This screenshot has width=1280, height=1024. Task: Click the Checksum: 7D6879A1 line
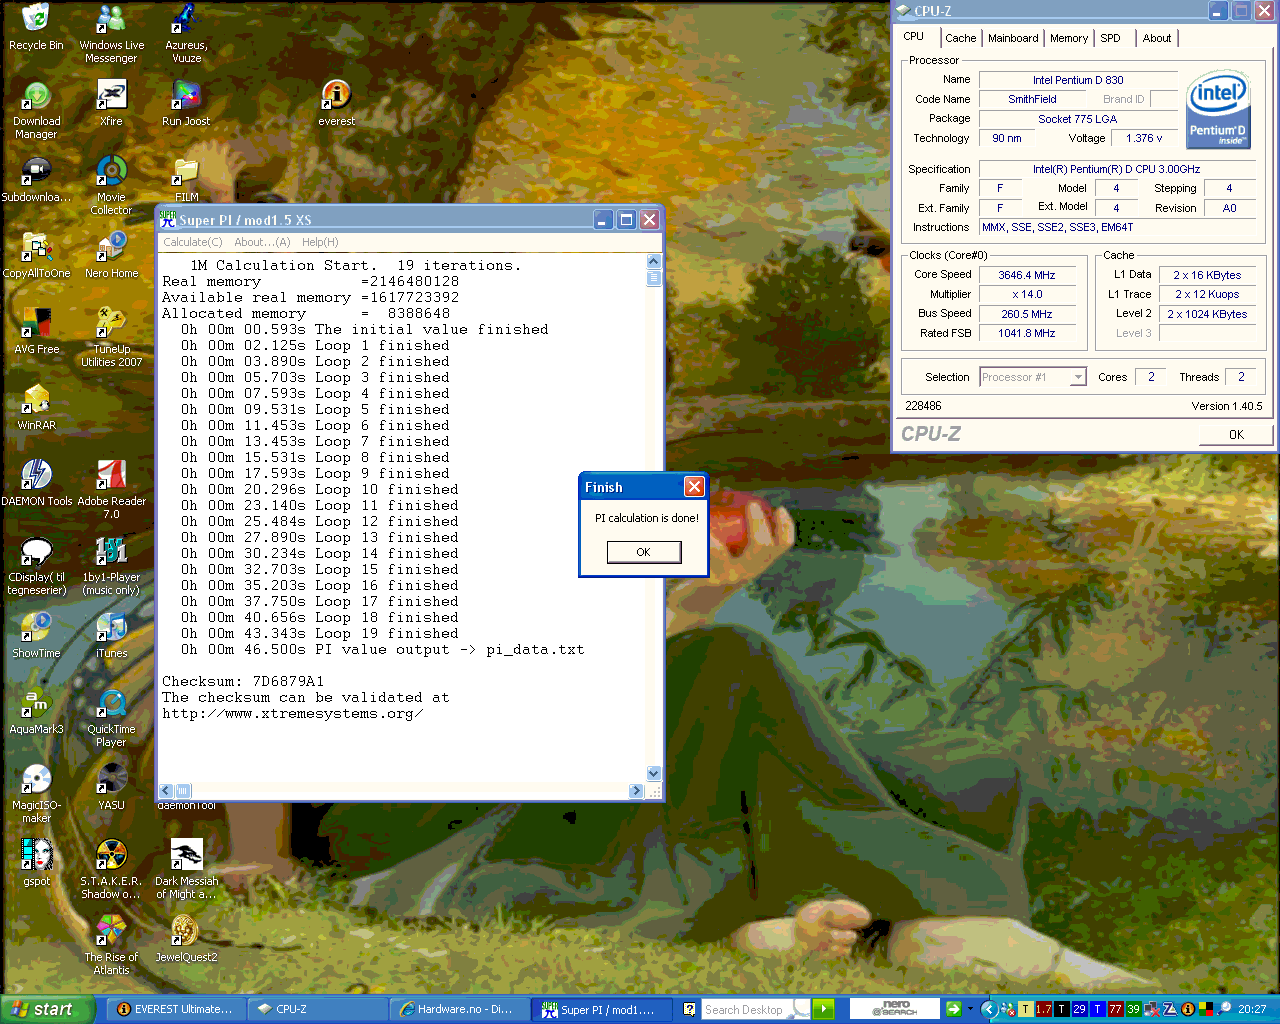pyautogui.click(x=243, y=682)
